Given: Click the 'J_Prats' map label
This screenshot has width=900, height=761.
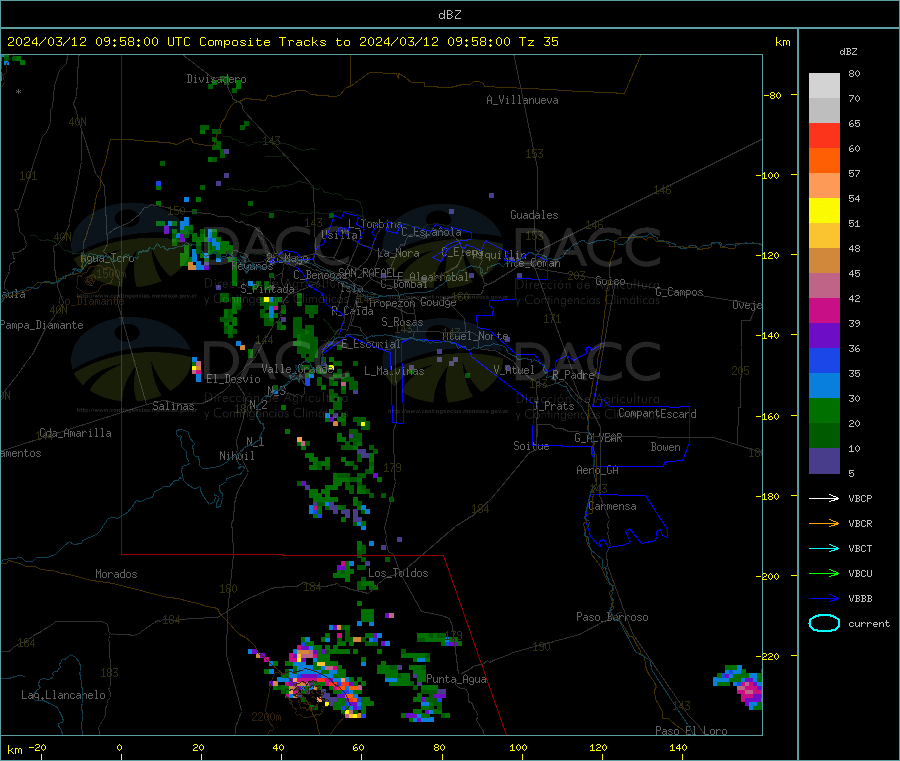Looking at the screenshot, I should [x=553, y=406].
